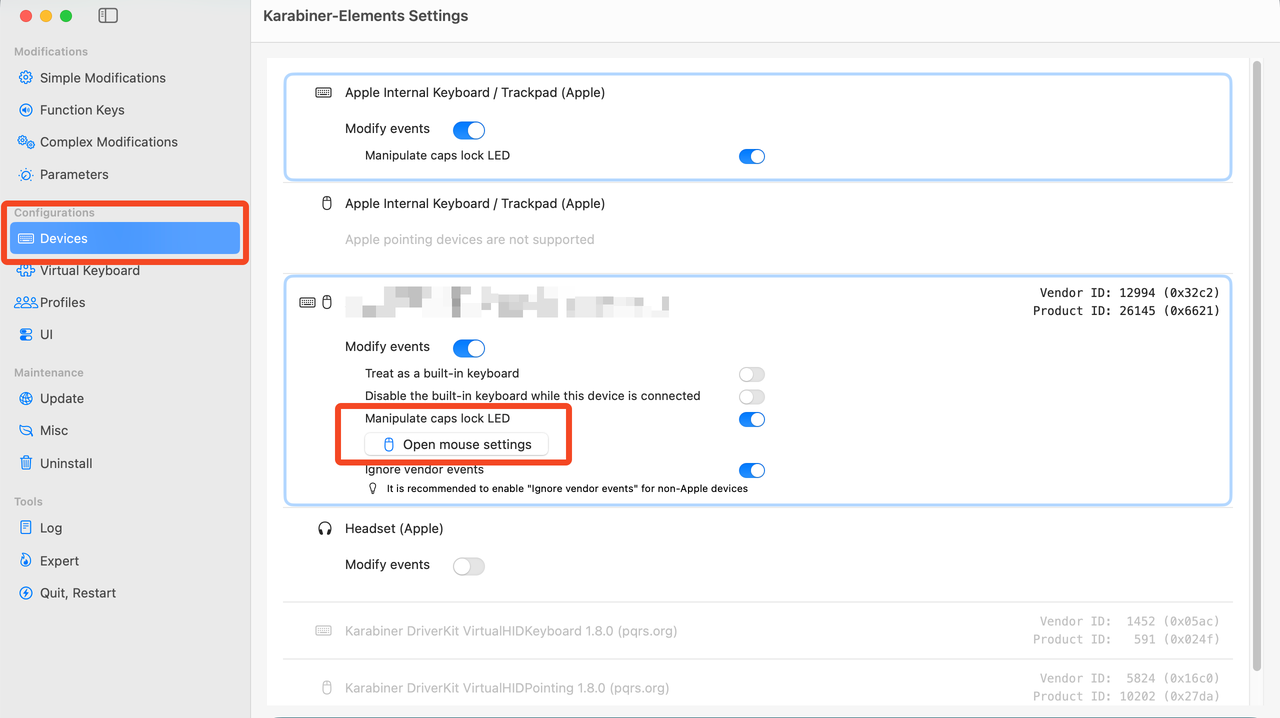Open the Expert tools page
This screenshot has height=718, width=1280.
click(x=59, y=561)
